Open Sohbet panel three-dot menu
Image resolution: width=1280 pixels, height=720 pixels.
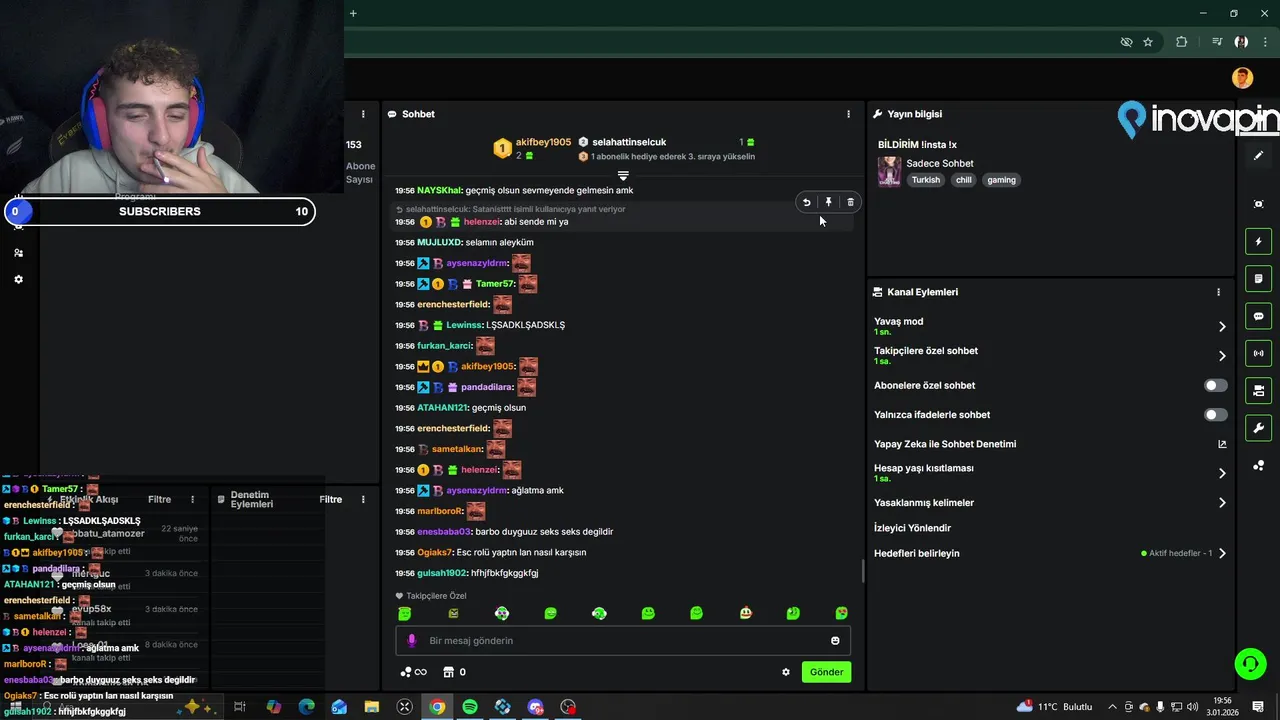(849, 114)
